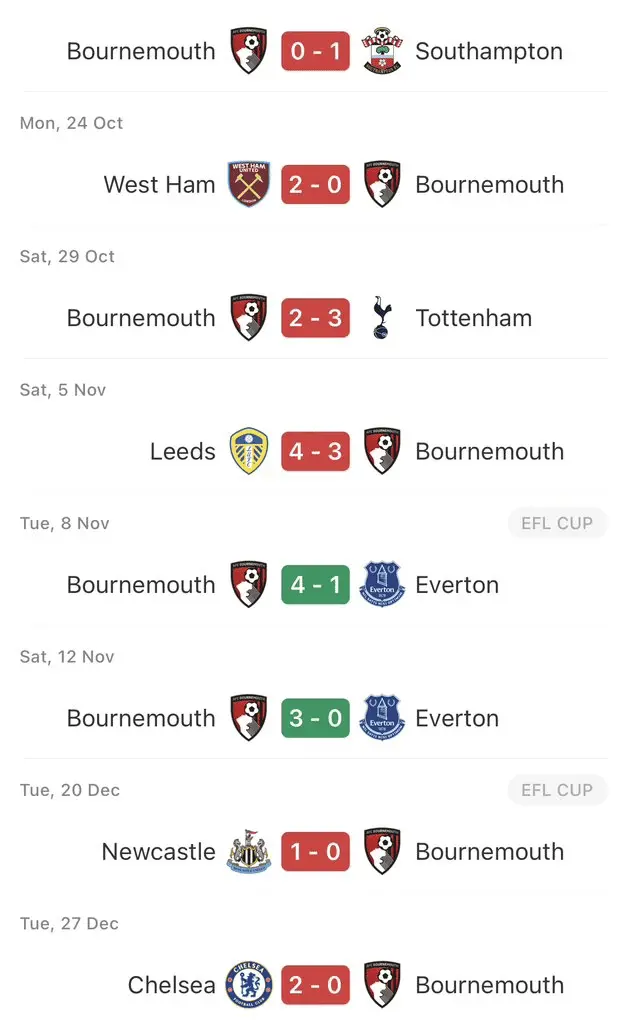Select the Chelsea team name
The height and width of the screenshot is (1024, 634).
pos(171,985)
